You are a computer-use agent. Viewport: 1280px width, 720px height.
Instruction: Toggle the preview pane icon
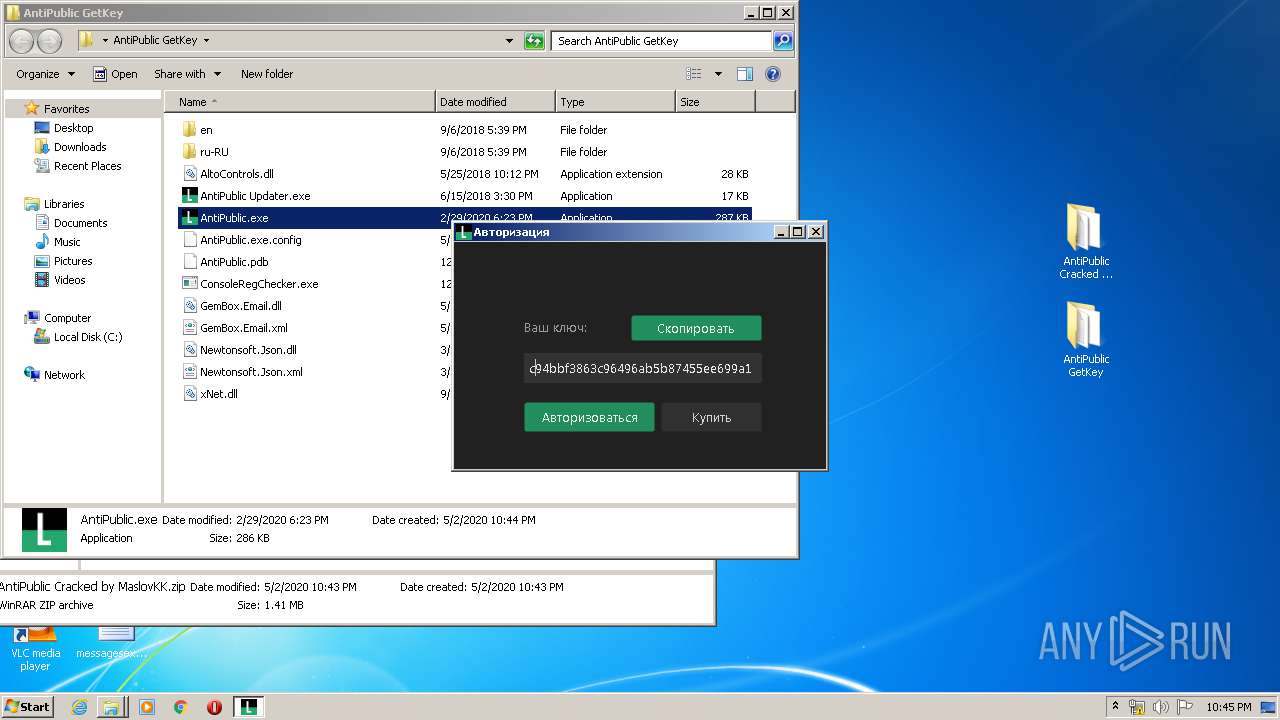point(744,74)
